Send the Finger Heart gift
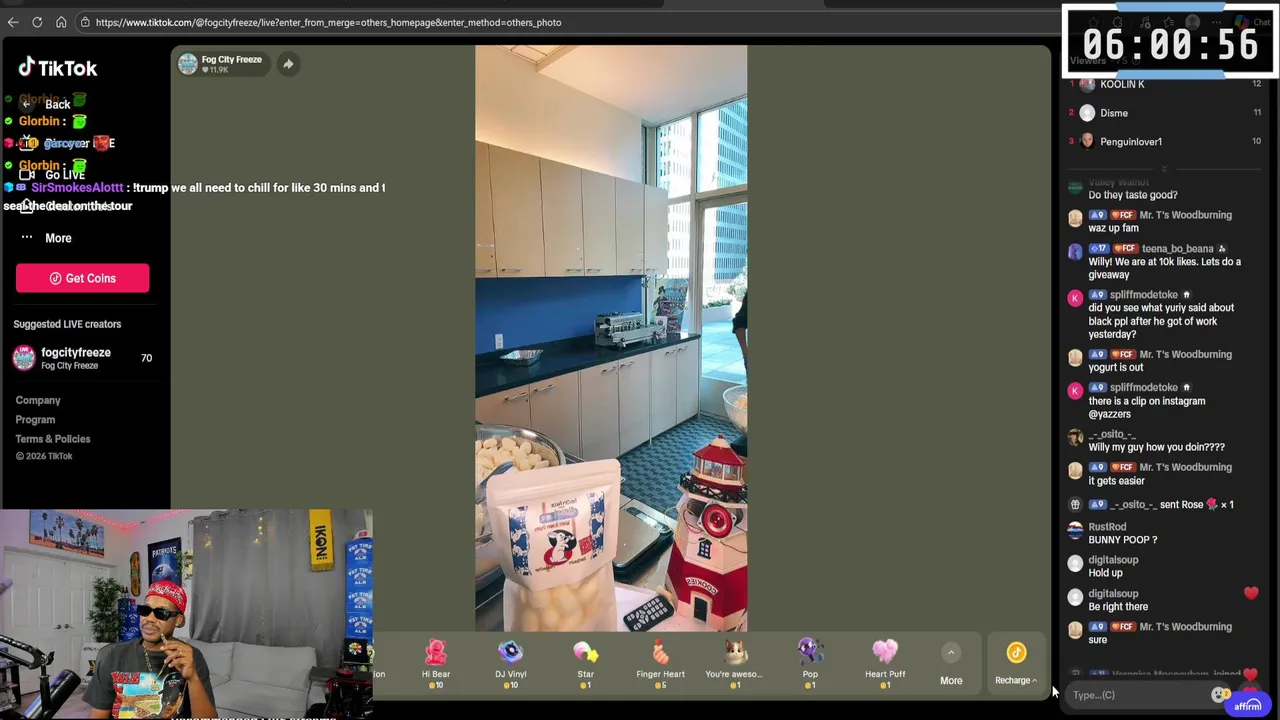This screenshot has height=720, width=1280. [x=661, y=663]
